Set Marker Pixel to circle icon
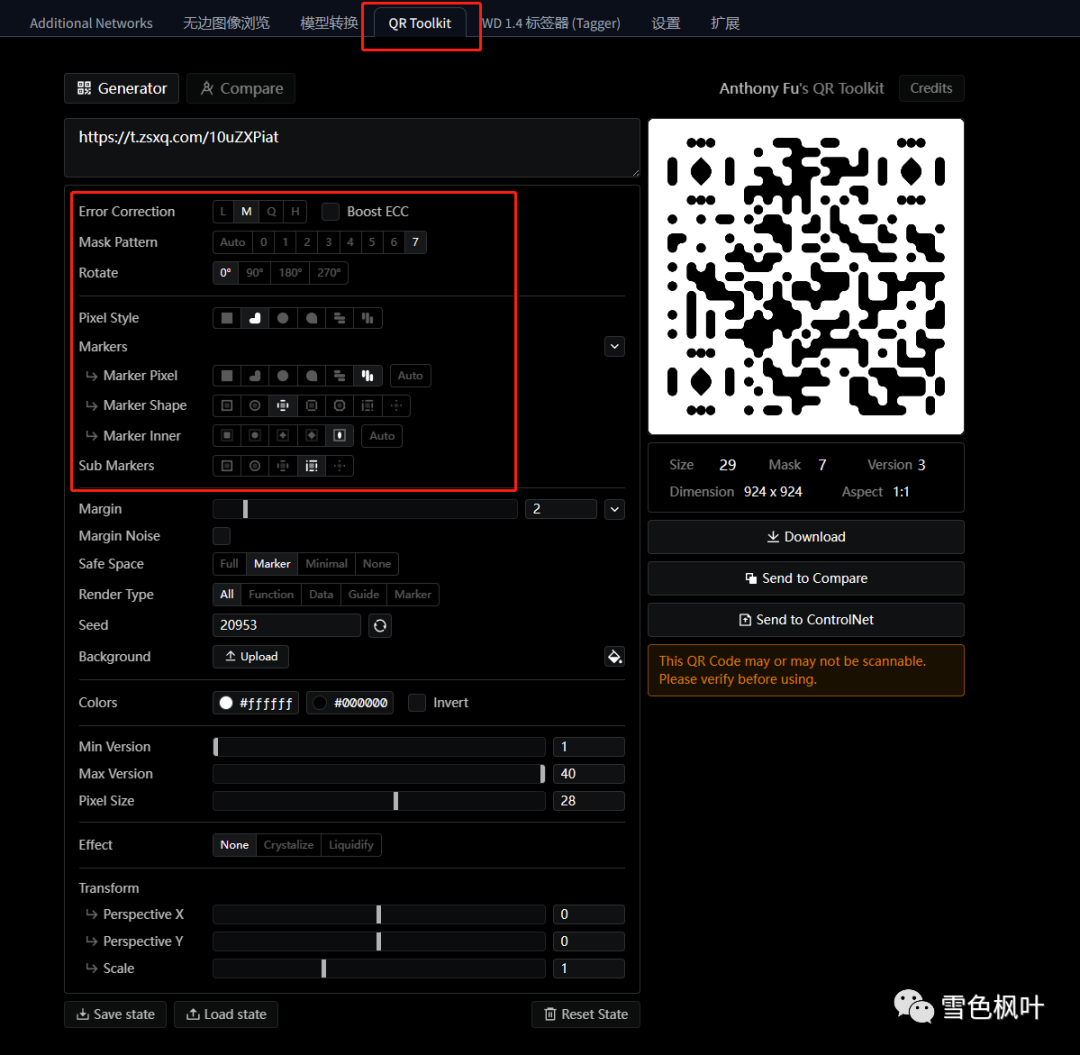The image size is (1080, 1055). coord(283,375)
